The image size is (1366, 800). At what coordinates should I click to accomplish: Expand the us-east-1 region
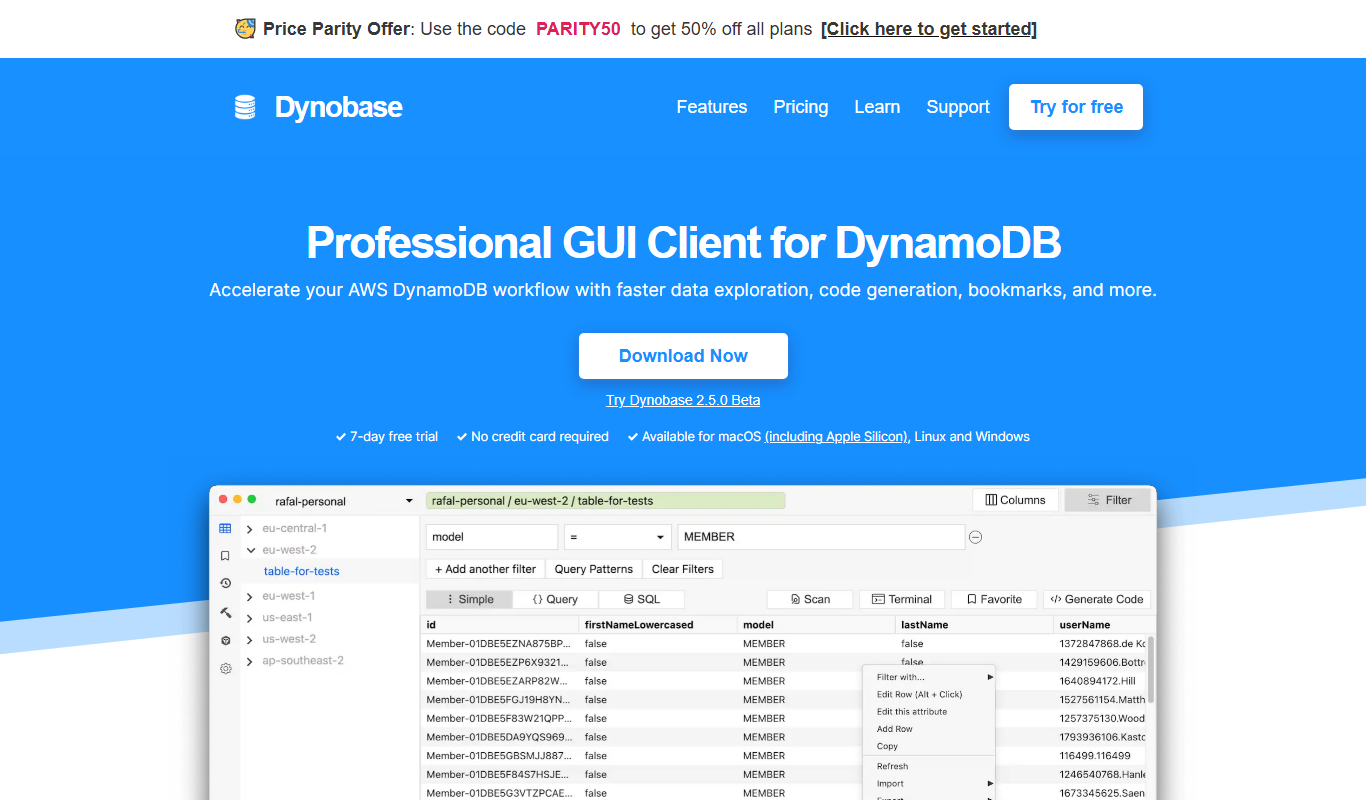[x=250, y=618]
